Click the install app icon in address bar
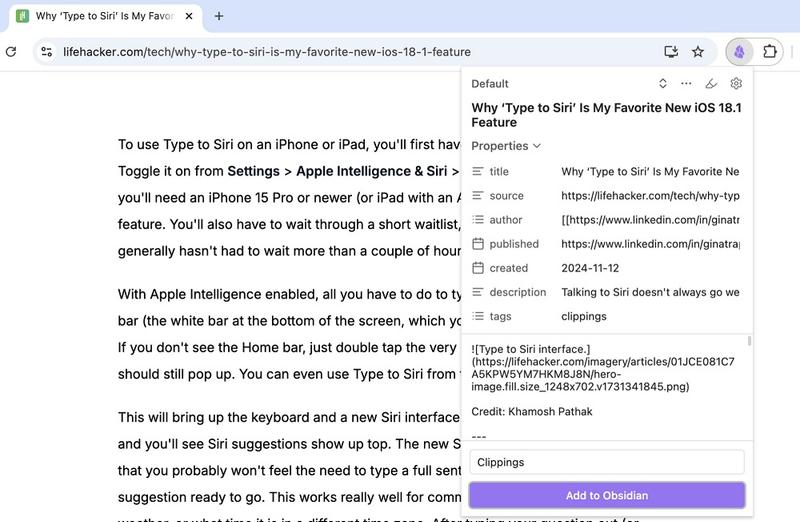 (x=671, y=52)
